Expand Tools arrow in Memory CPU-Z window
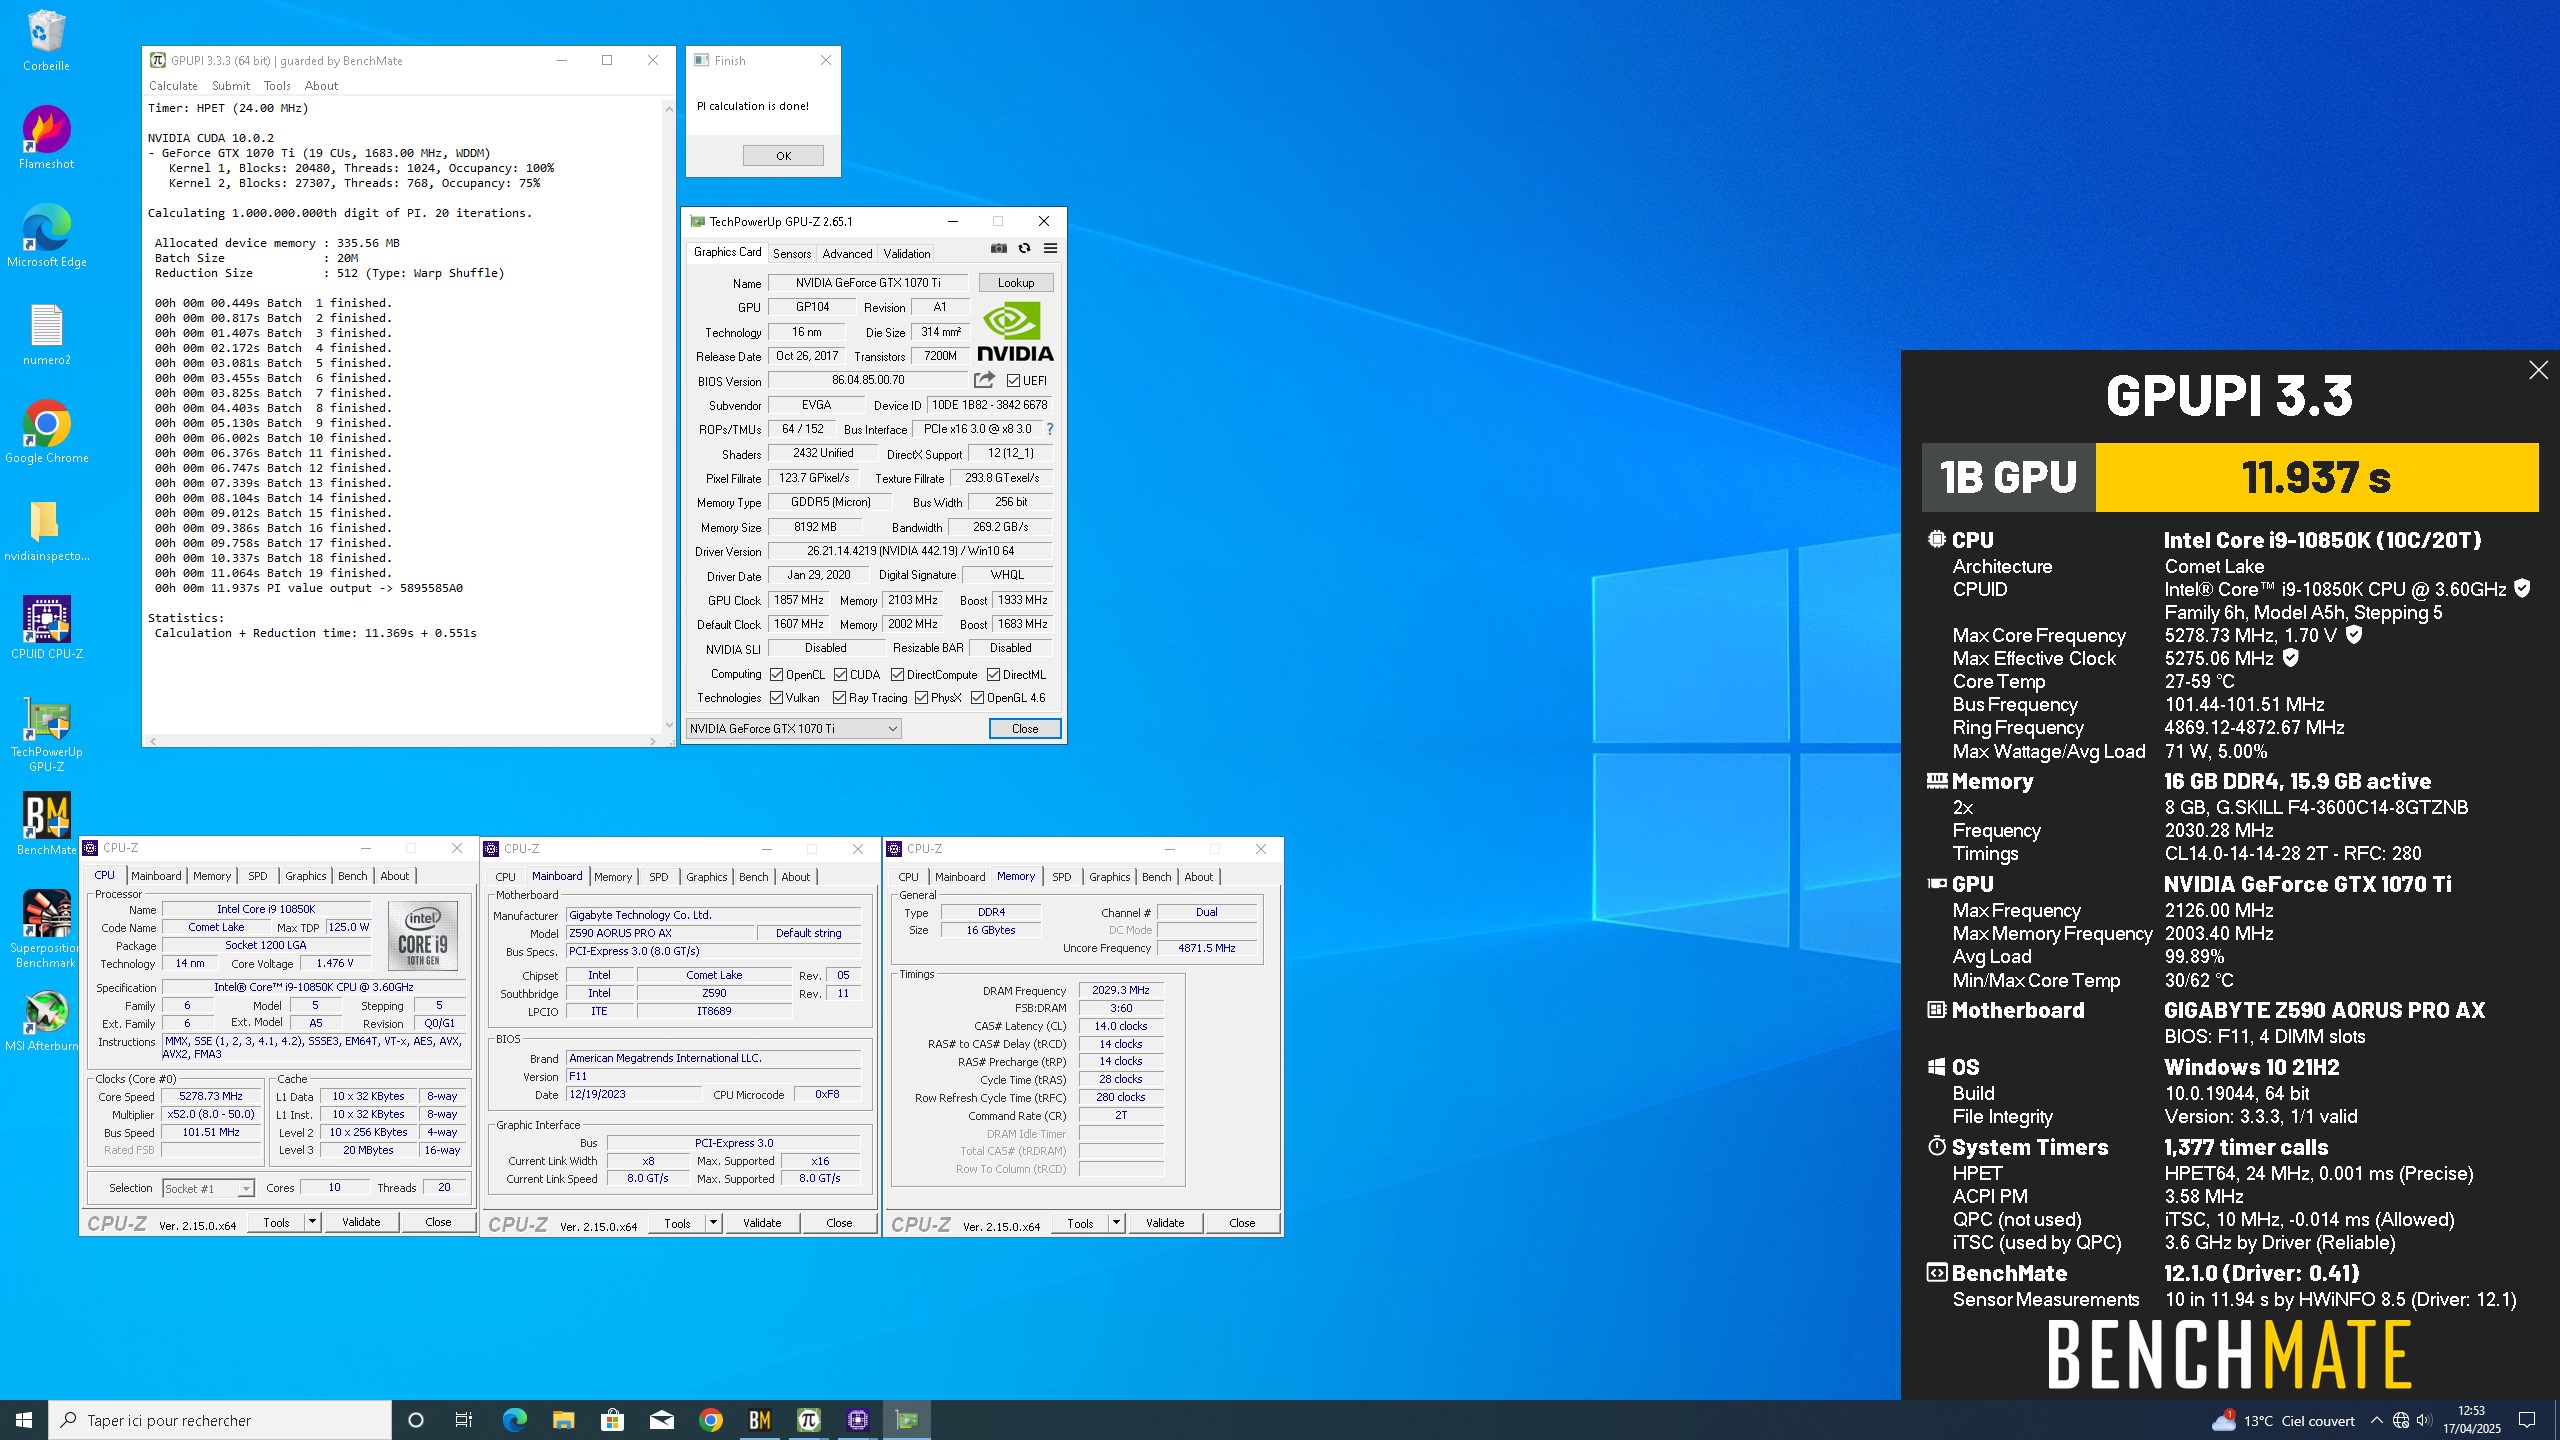Screen dimensions: 2560x1440 (1116, 1223)
